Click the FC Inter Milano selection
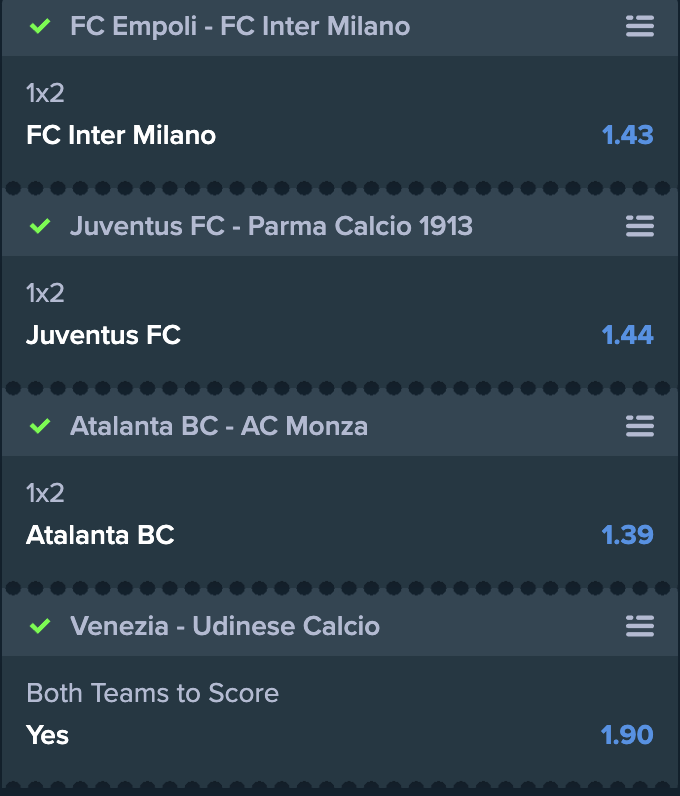The image size is (680, 796). click(x=121, y=135)
